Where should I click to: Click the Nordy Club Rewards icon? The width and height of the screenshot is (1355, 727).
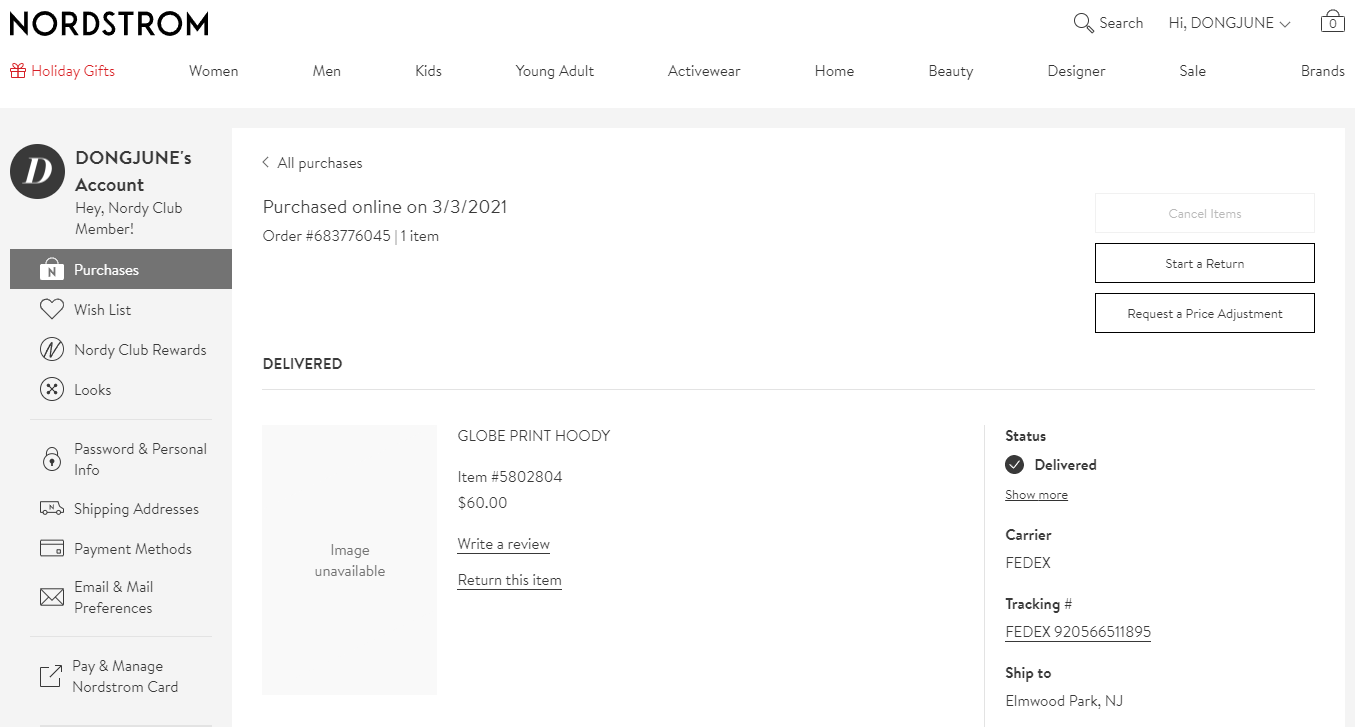tap(52, 350)
